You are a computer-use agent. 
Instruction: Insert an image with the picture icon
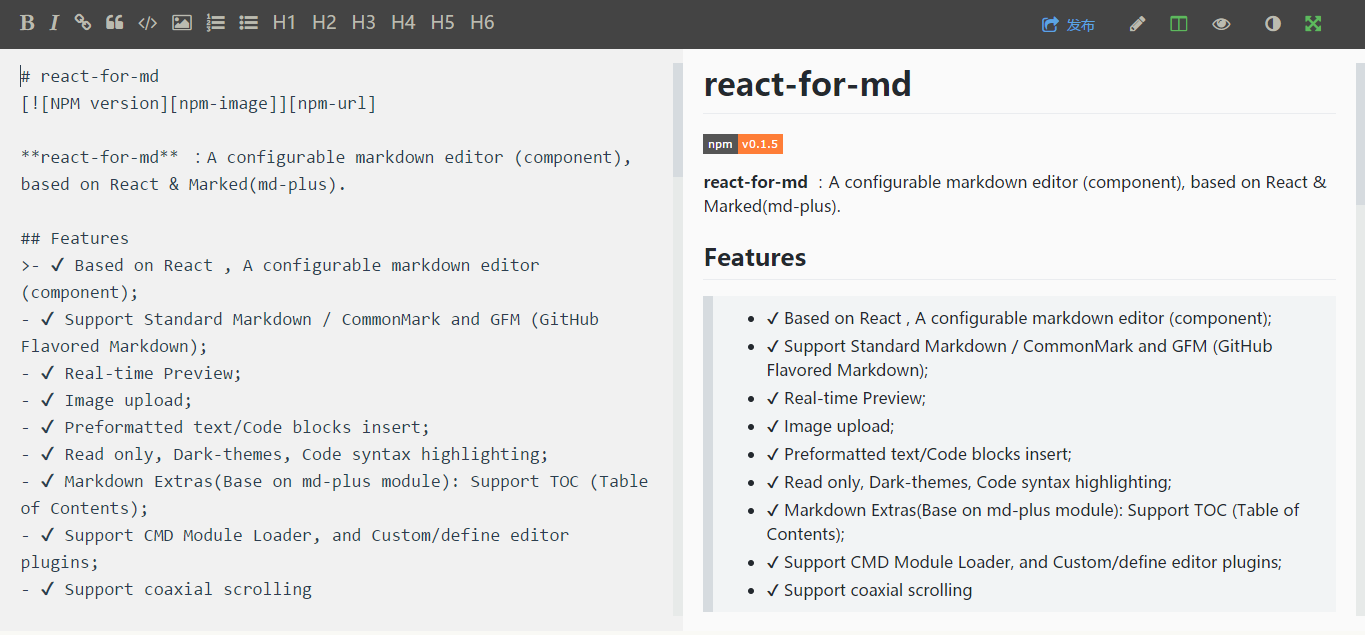(182, 23)
